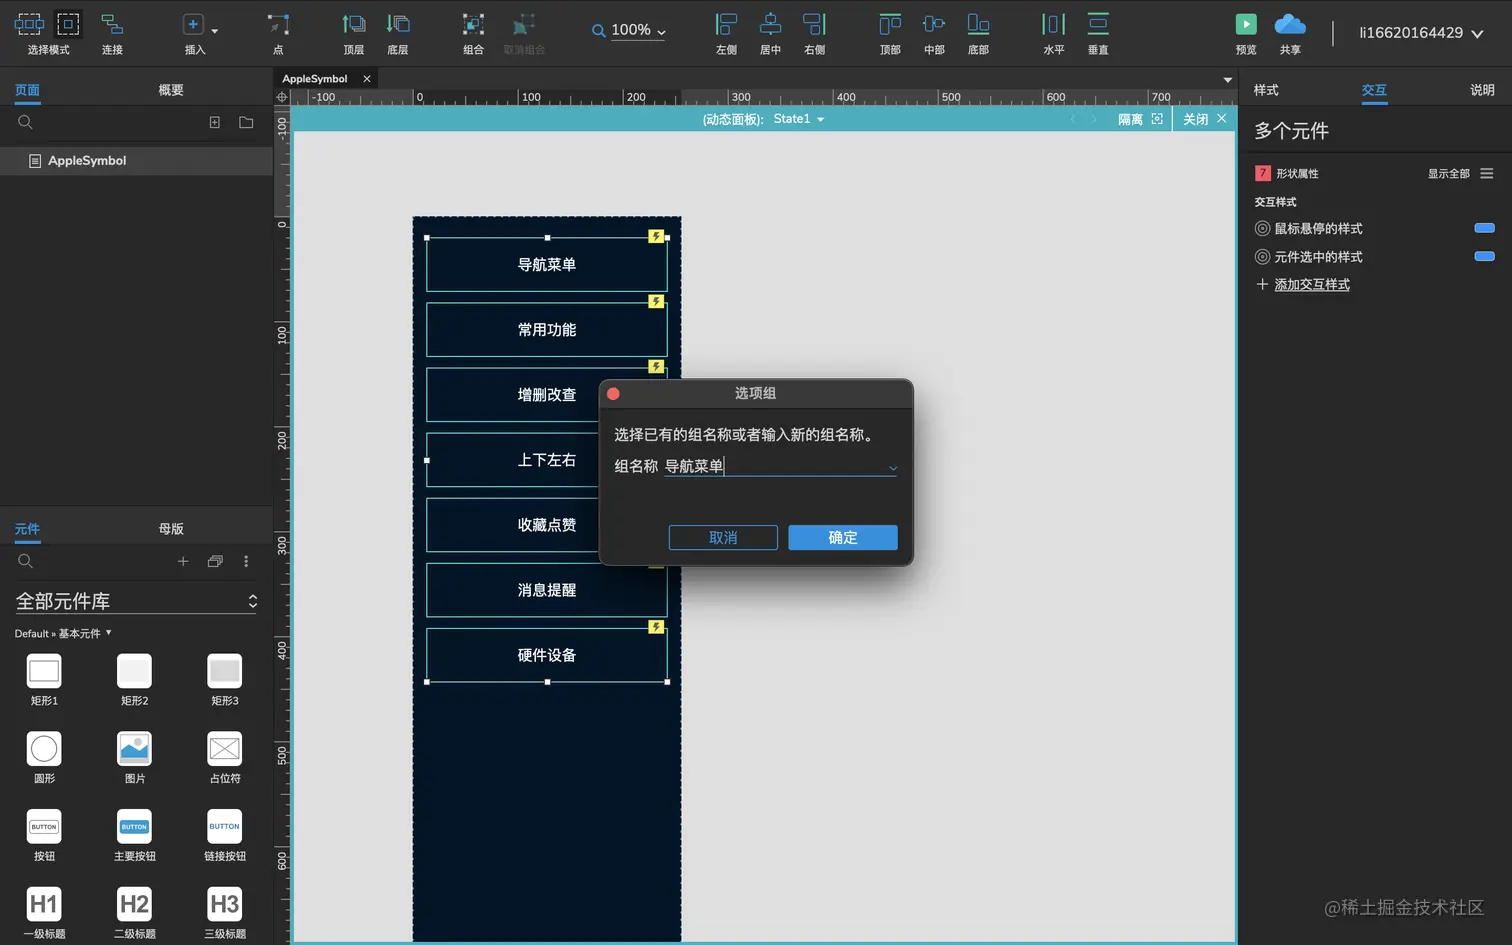Expand the Default » 基本元件 category

pyautogui.click(x=63, y=633)
